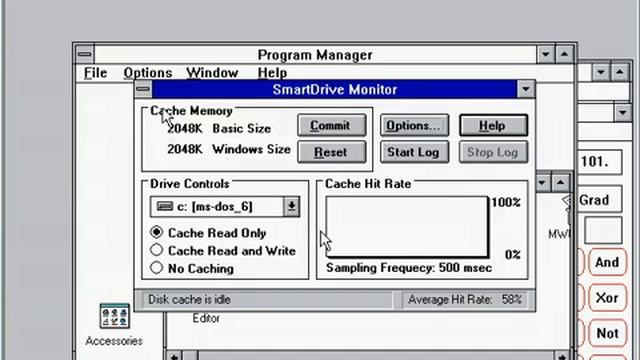Open the File menu in Program Manager

(x=96, y=73)
